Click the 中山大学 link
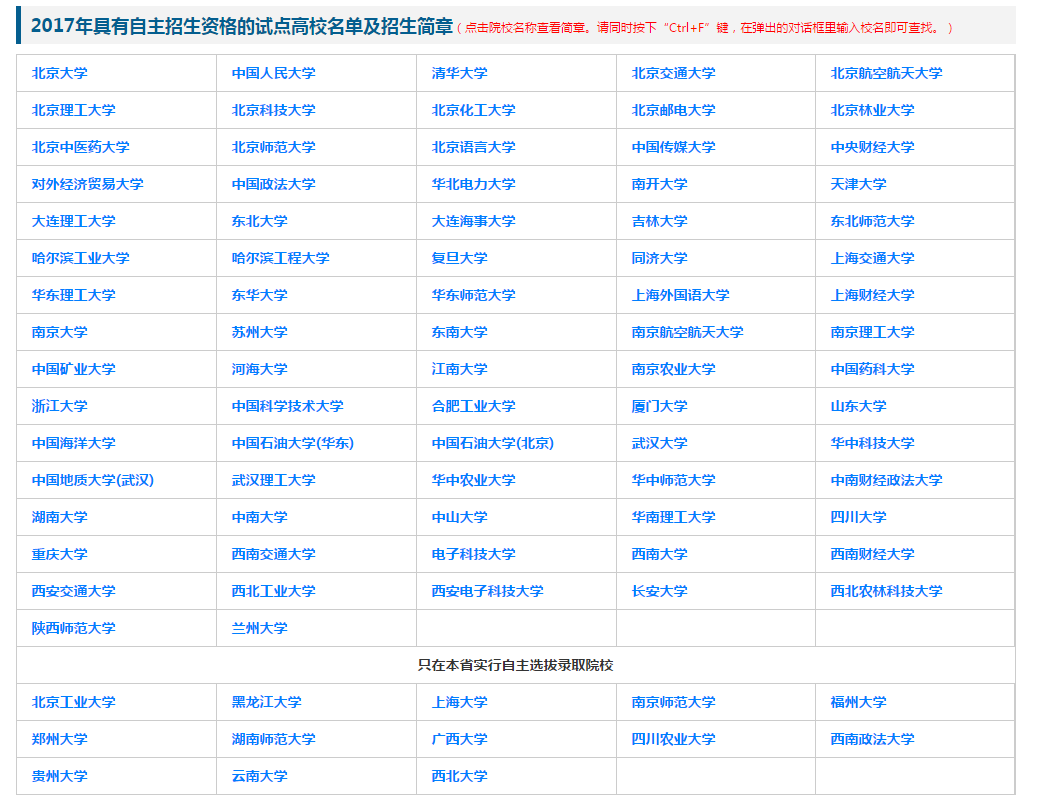1037x802 pixels. coord(459,518)
